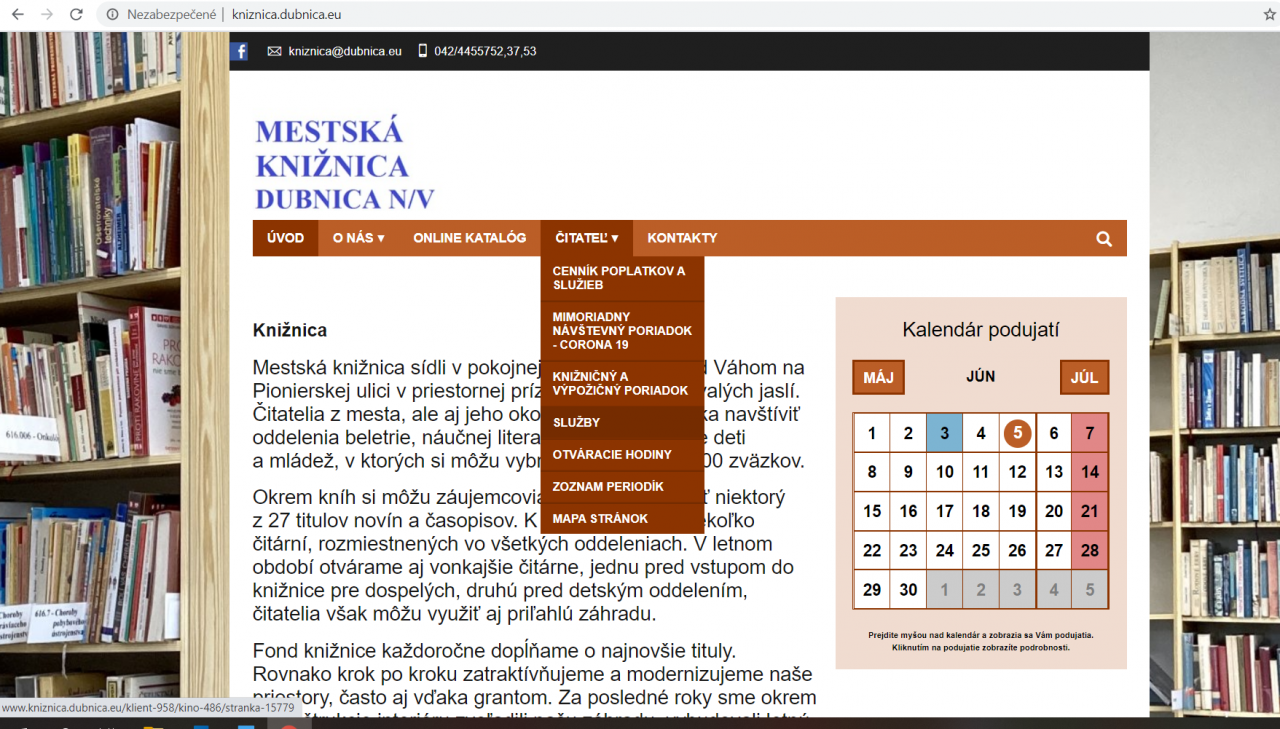
Task: Open the library's Facebook page icon
Action: (239, 51)
